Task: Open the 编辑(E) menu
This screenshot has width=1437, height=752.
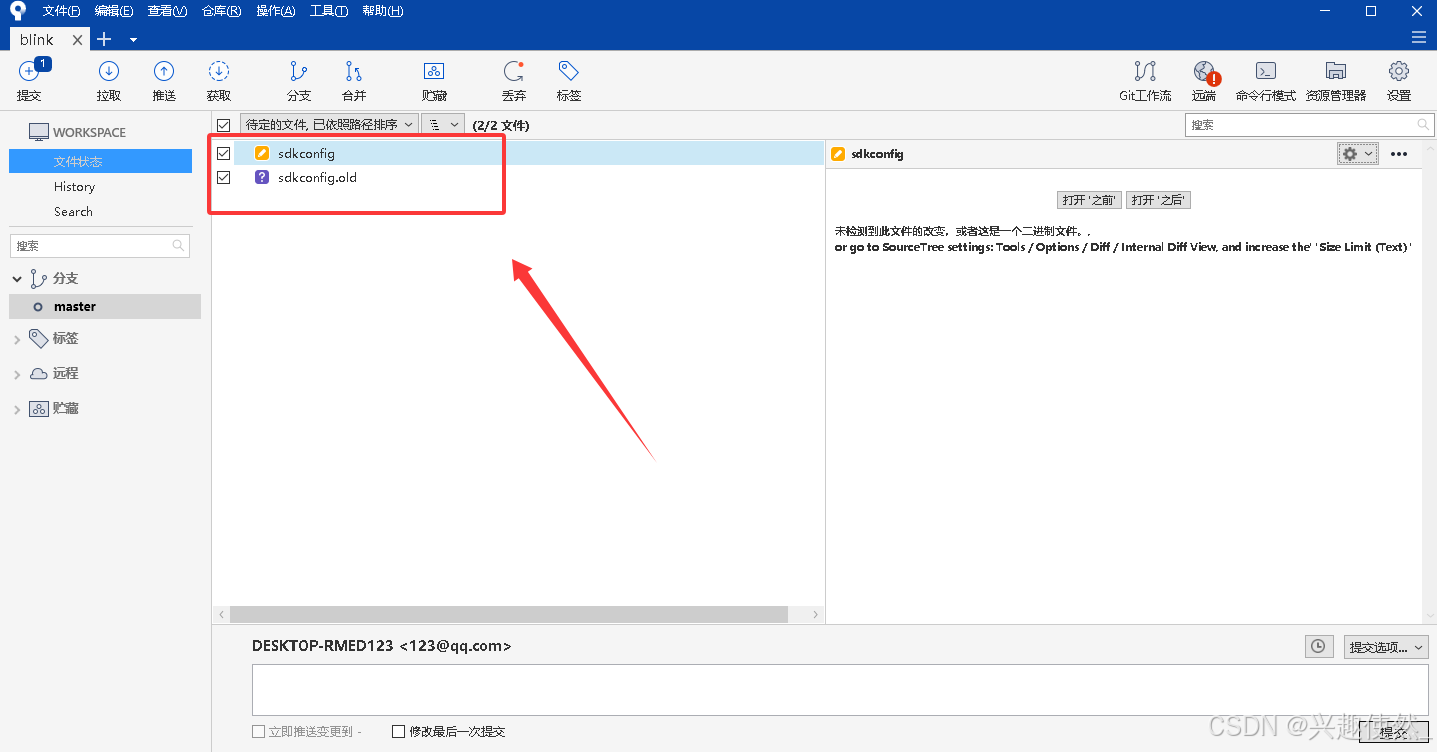Action: coord(113,11)
